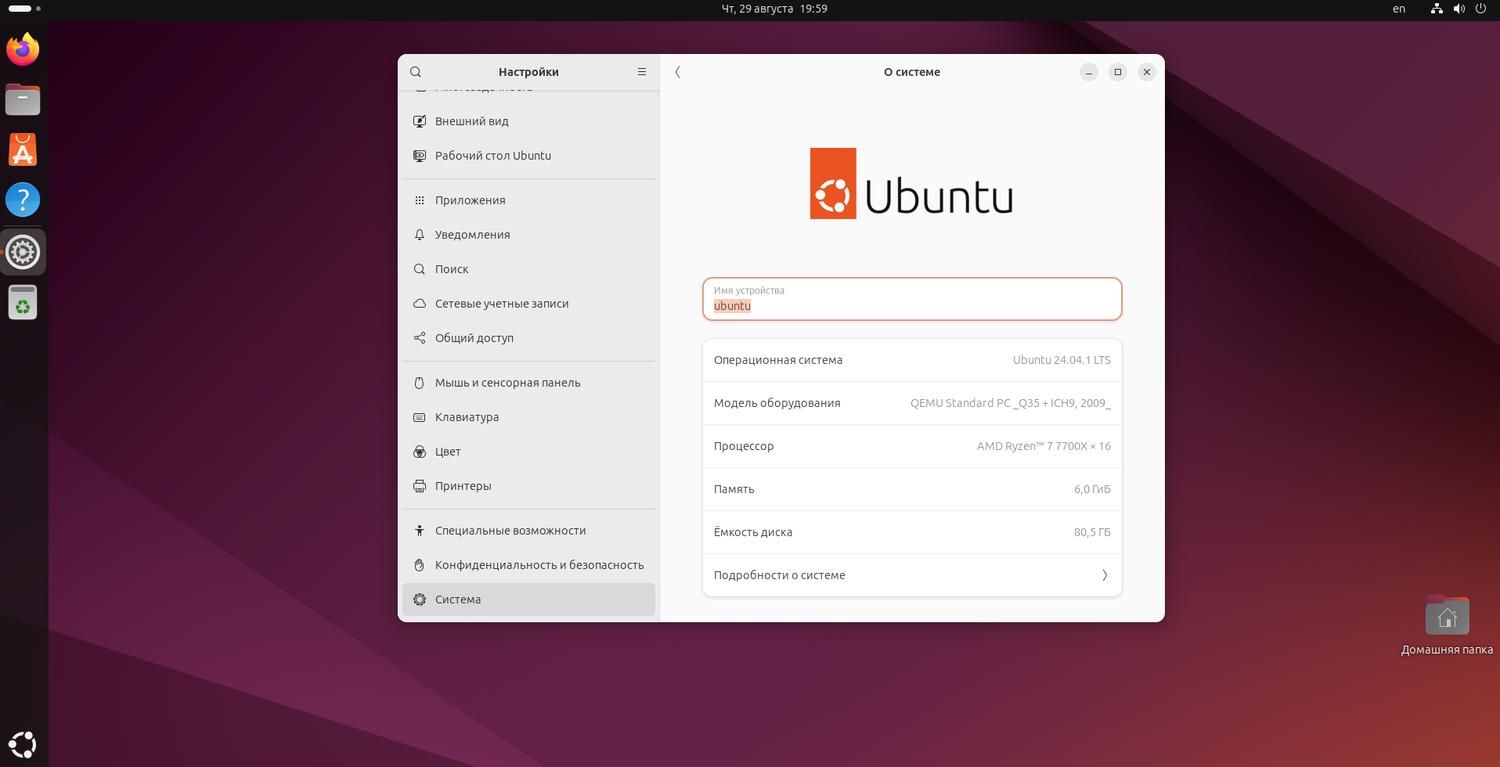Close the Settings window
Screen dimensions: 1500x767
coord(1147,72)
